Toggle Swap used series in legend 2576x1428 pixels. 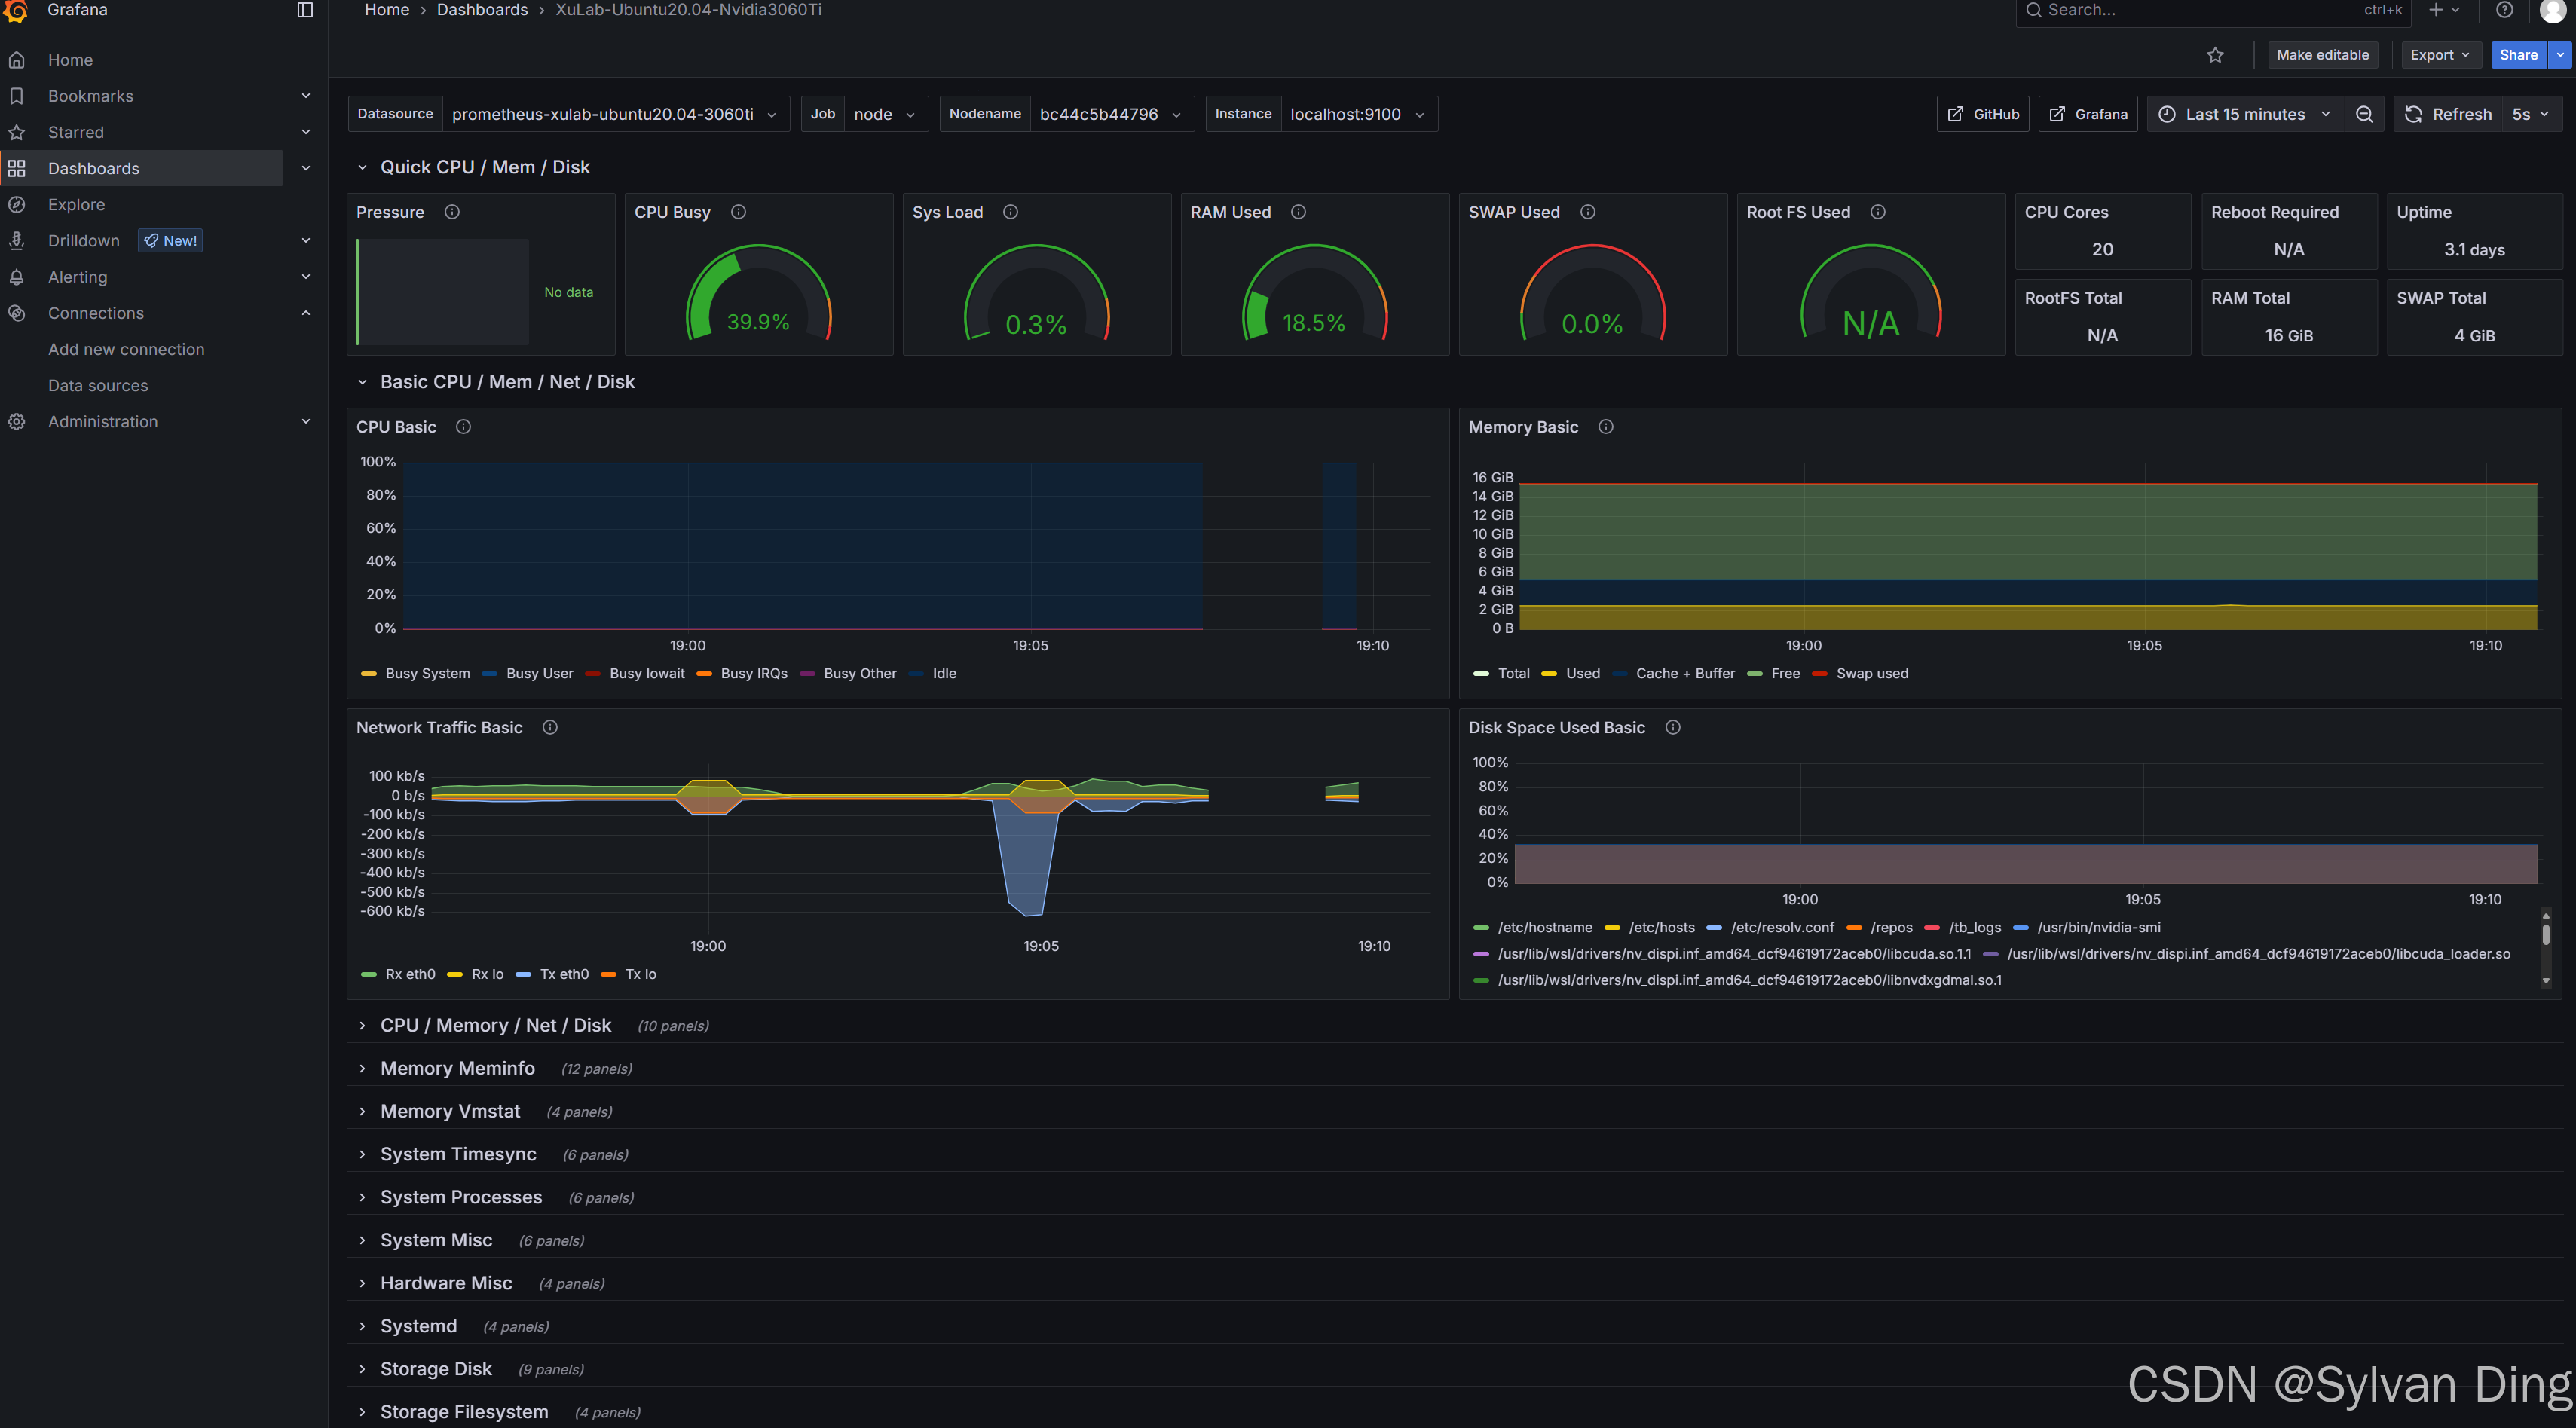click(x=1871, y=674)
